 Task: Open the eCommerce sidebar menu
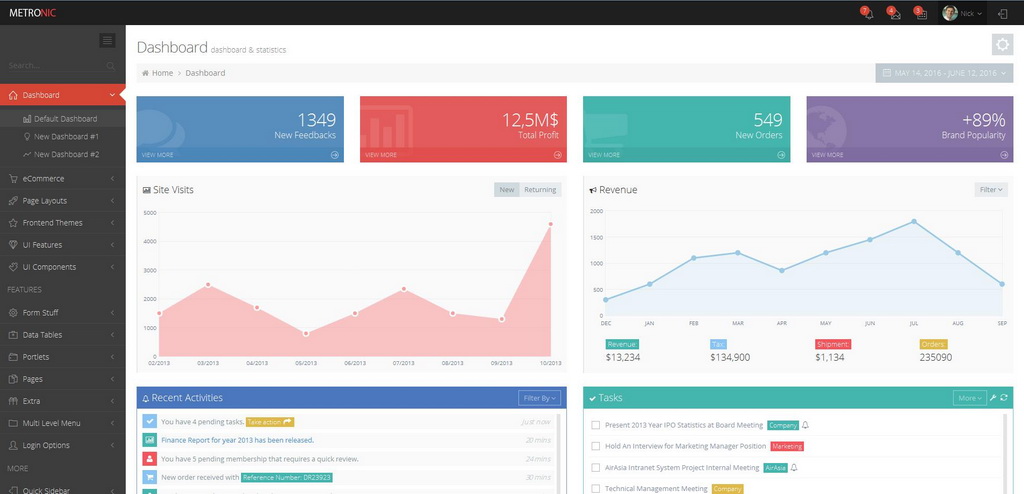pos(63,179)
